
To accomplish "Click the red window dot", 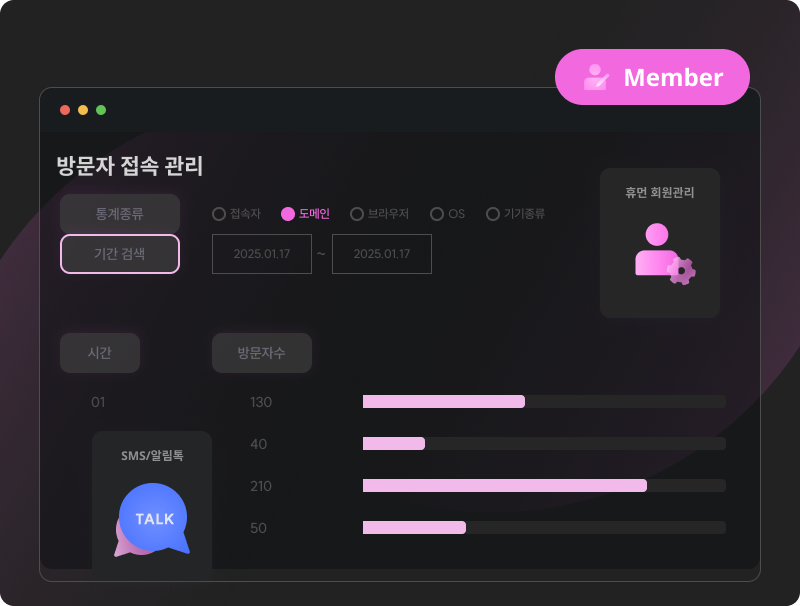I will (x=65, y=110).
